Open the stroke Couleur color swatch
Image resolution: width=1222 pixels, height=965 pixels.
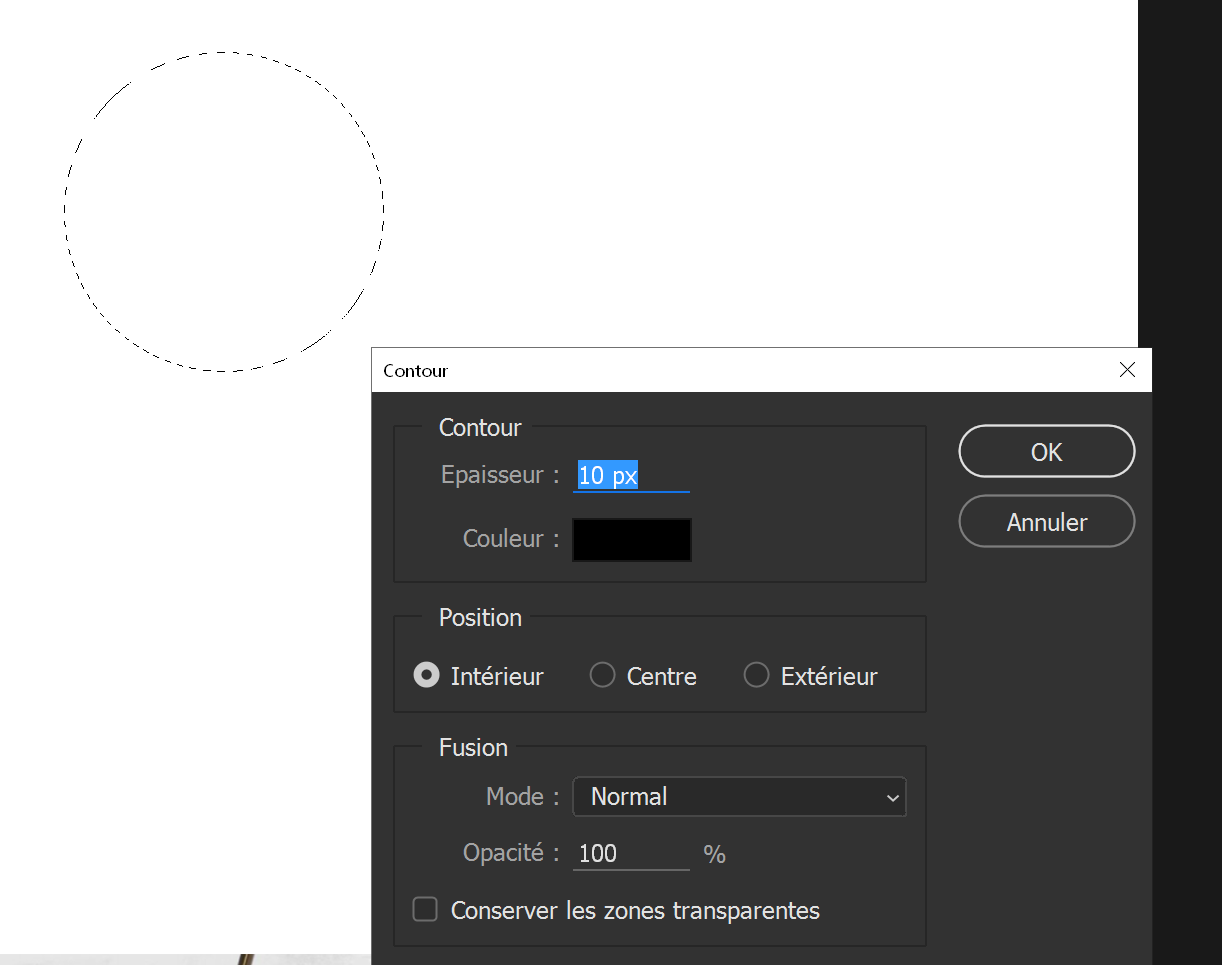click(631, 539)
